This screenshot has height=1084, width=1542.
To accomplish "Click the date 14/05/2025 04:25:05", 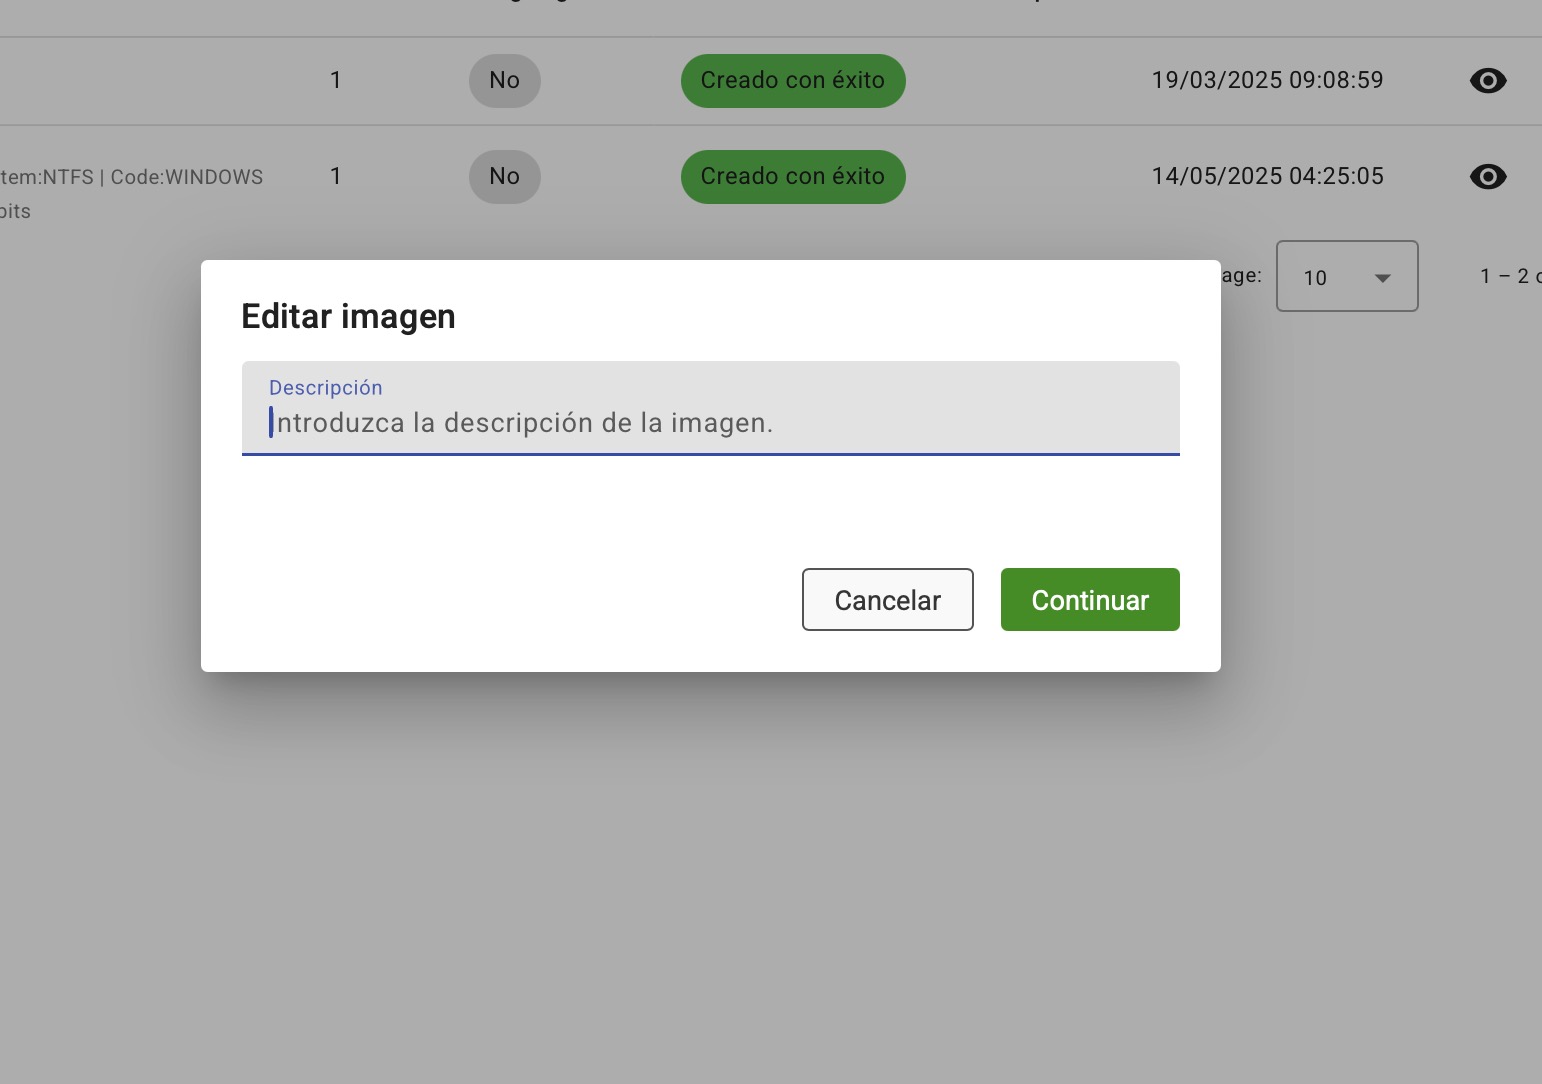I will pos(1267,177).
